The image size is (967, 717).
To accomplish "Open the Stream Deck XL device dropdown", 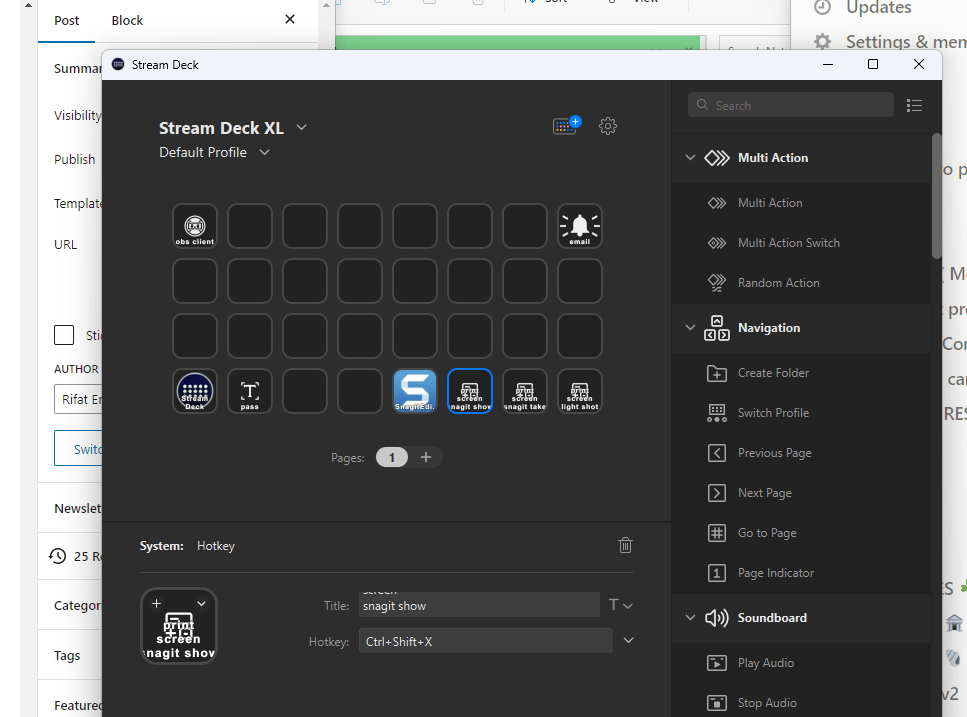I will click(x=301, y=128).
